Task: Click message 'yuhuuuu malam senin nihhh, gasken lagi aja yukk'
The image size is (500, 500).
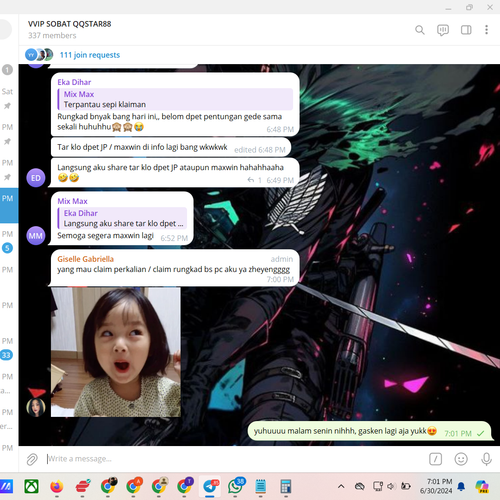Action: pos(345,431)
